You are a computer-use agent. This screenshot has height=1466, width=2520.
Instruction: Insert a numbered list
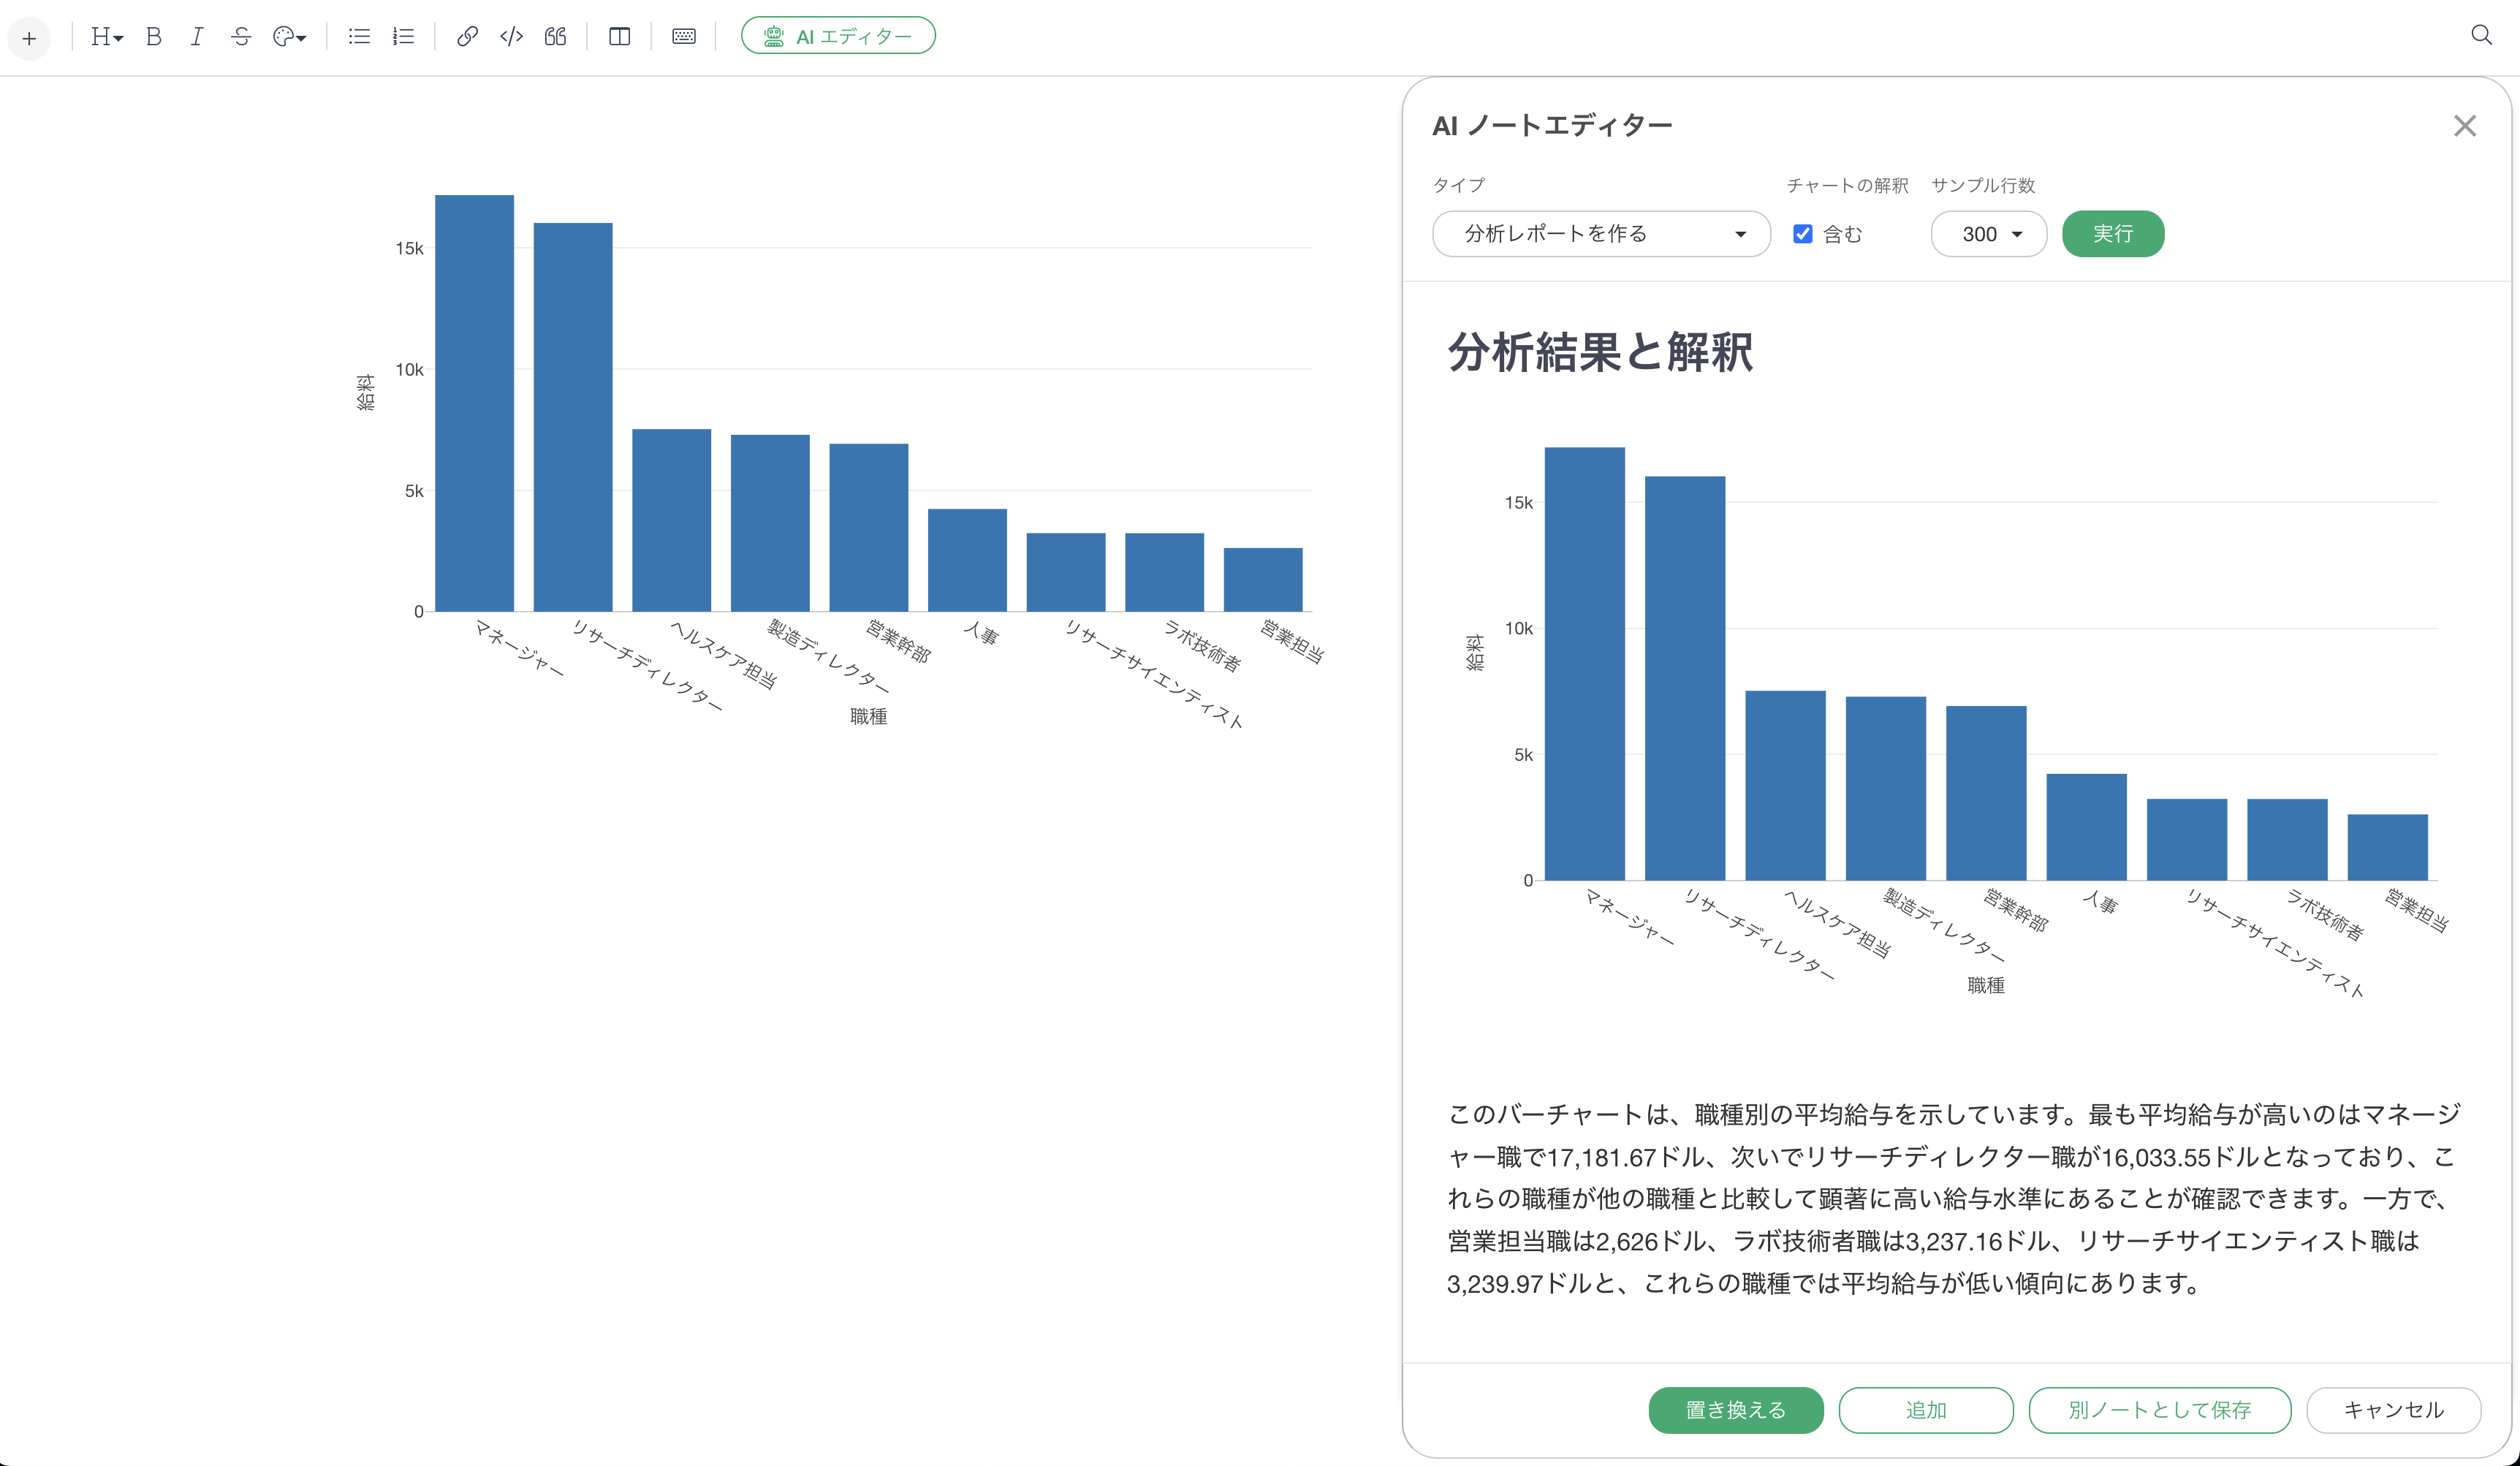click(x=403, y=37)
